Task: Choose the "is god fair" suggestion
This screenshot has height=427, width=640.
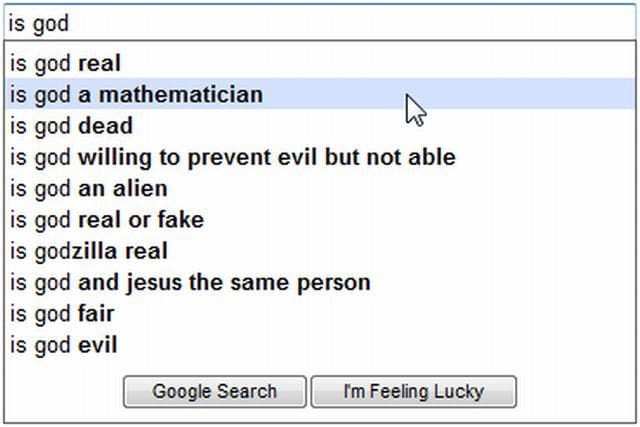Action: coord(62,314)
